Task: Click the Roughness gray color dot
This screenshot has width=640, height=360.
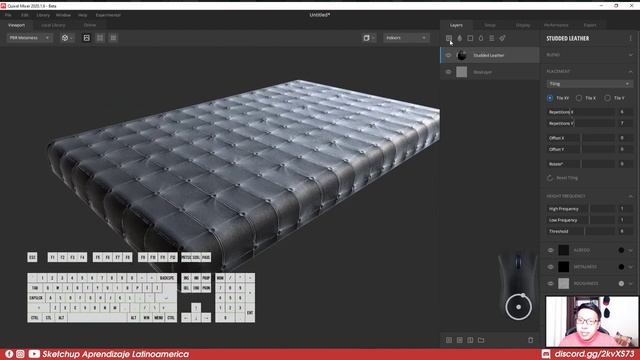Action: pos(621,283)
